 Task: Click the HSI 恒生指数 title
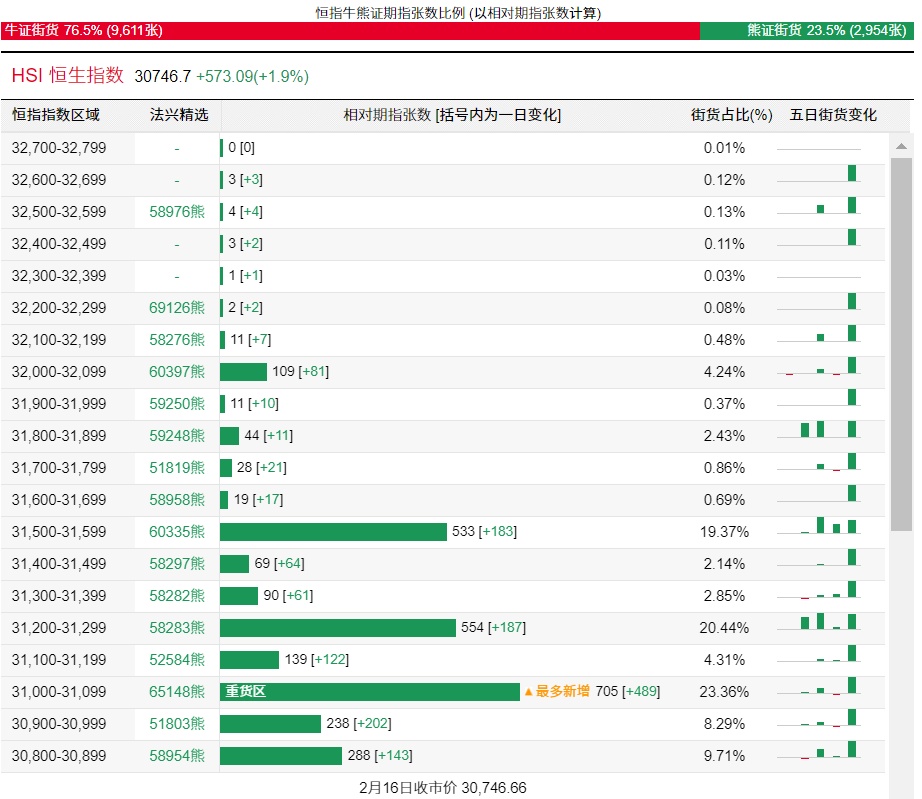68,76
